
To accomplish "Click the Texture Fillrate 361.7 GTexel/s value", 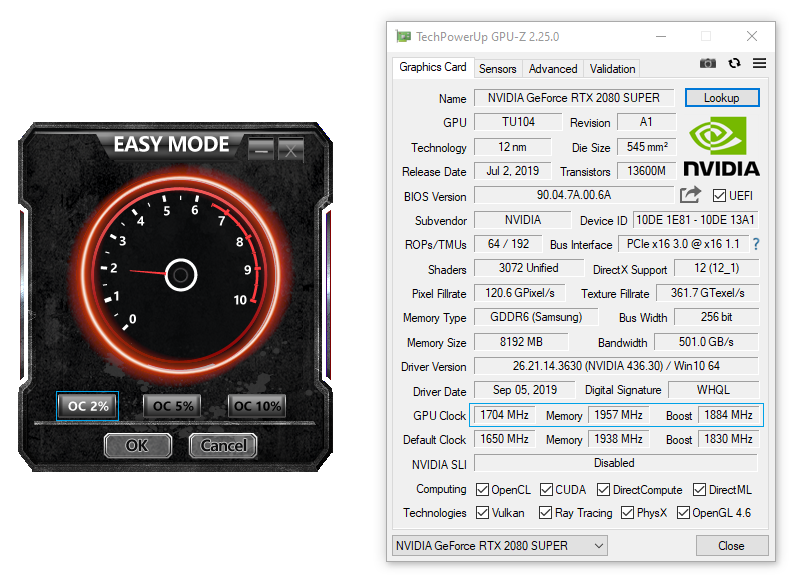I will click(707, 293).
